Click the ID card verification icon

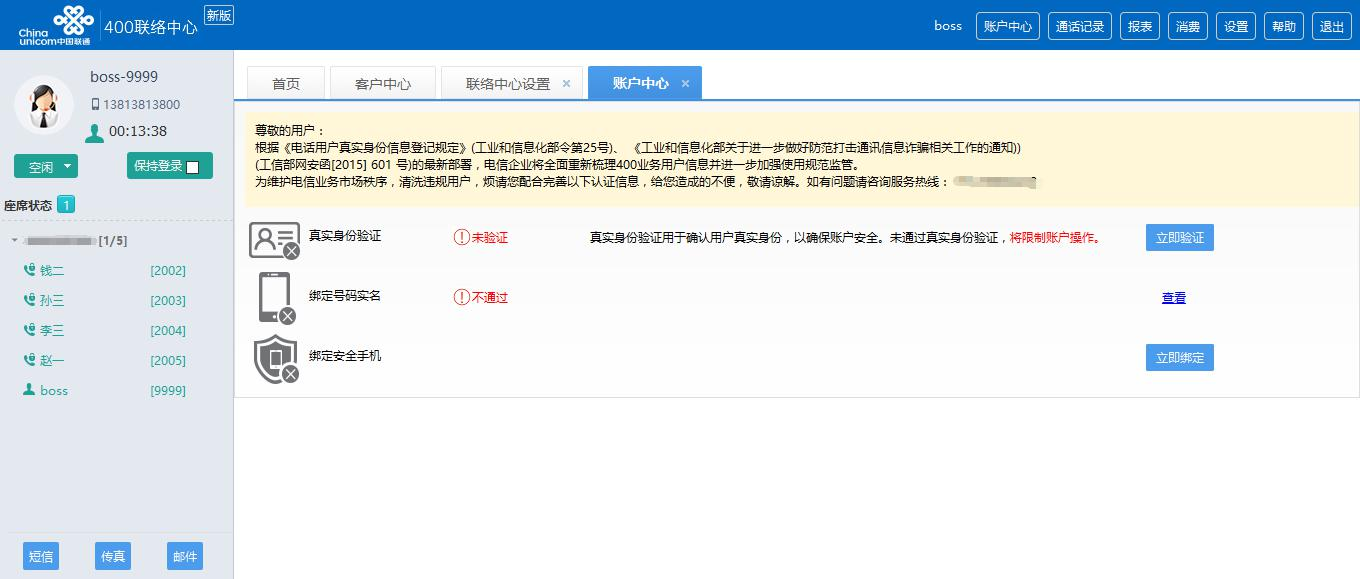pyautogui.click(x=274, y=239)
